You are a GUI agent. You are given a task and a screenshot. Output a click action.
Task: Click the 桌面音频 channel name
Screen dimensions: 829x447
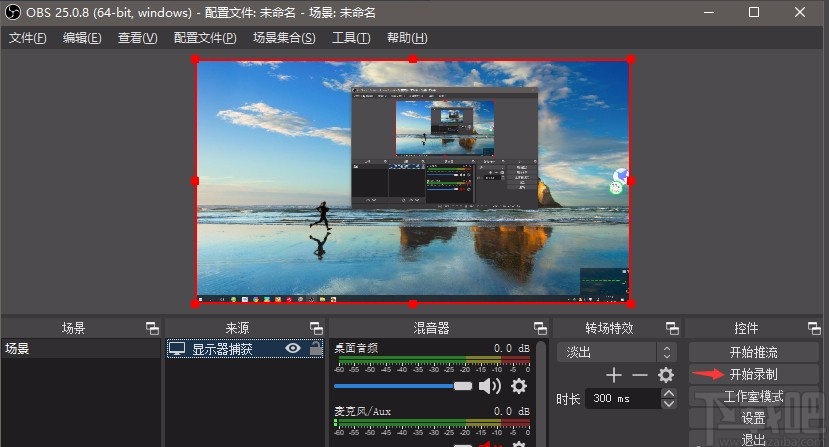[356, 348]
